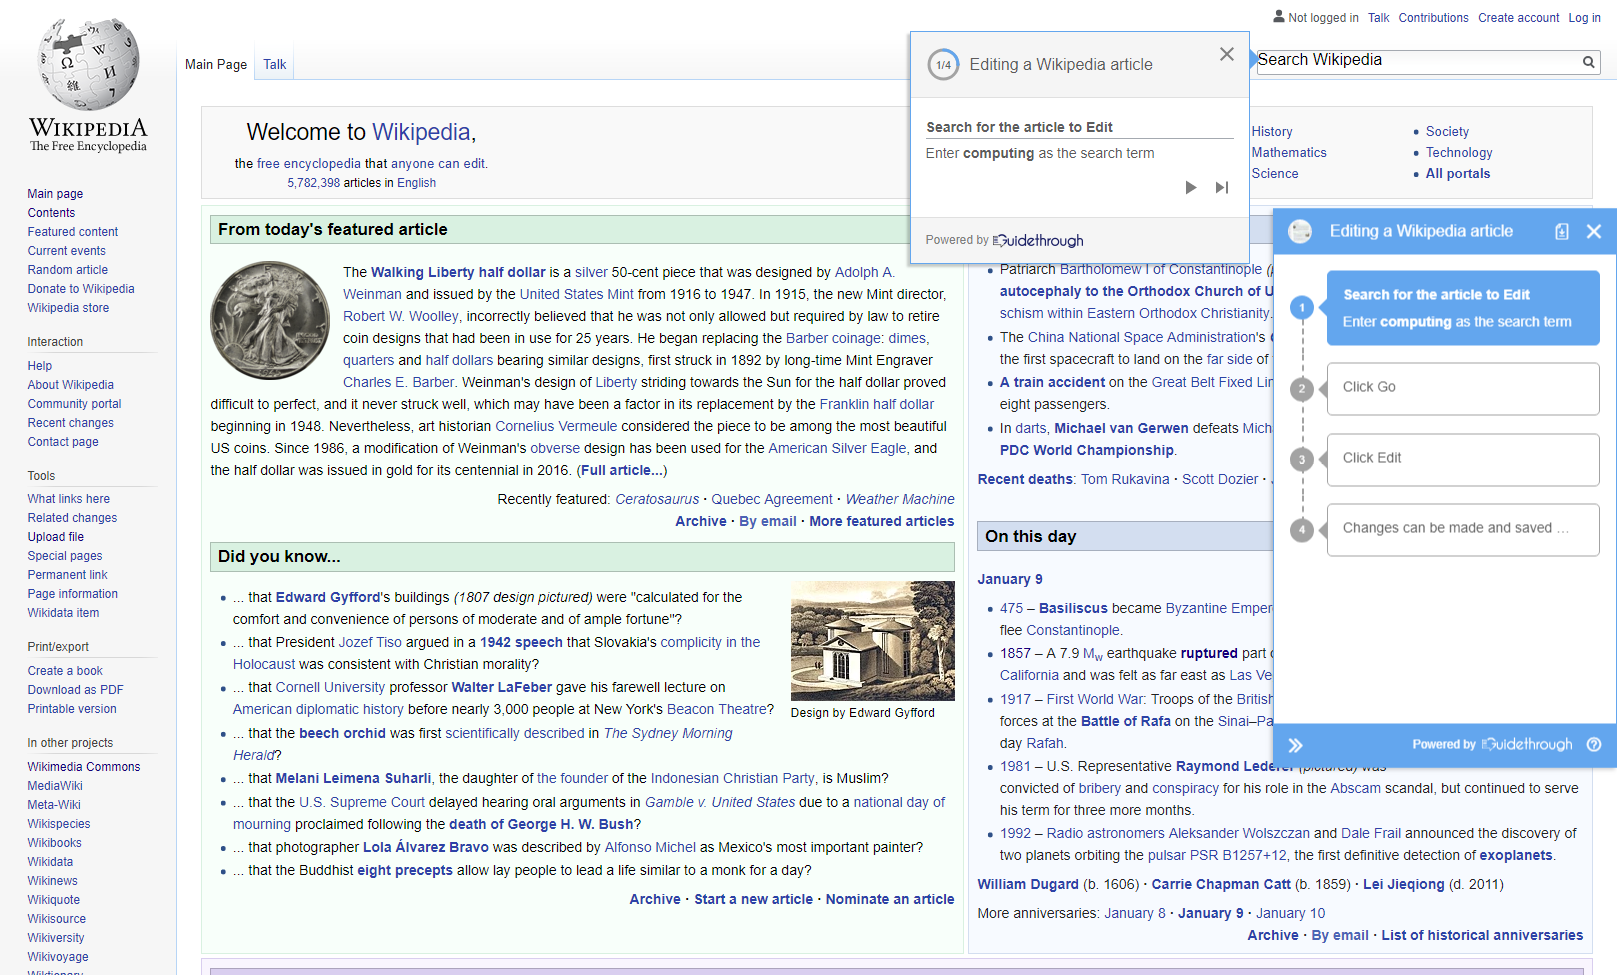This screenshot has width=1617, height=975.
Task: Select Changes can be made and saved step
Action: pos(1463,529)
